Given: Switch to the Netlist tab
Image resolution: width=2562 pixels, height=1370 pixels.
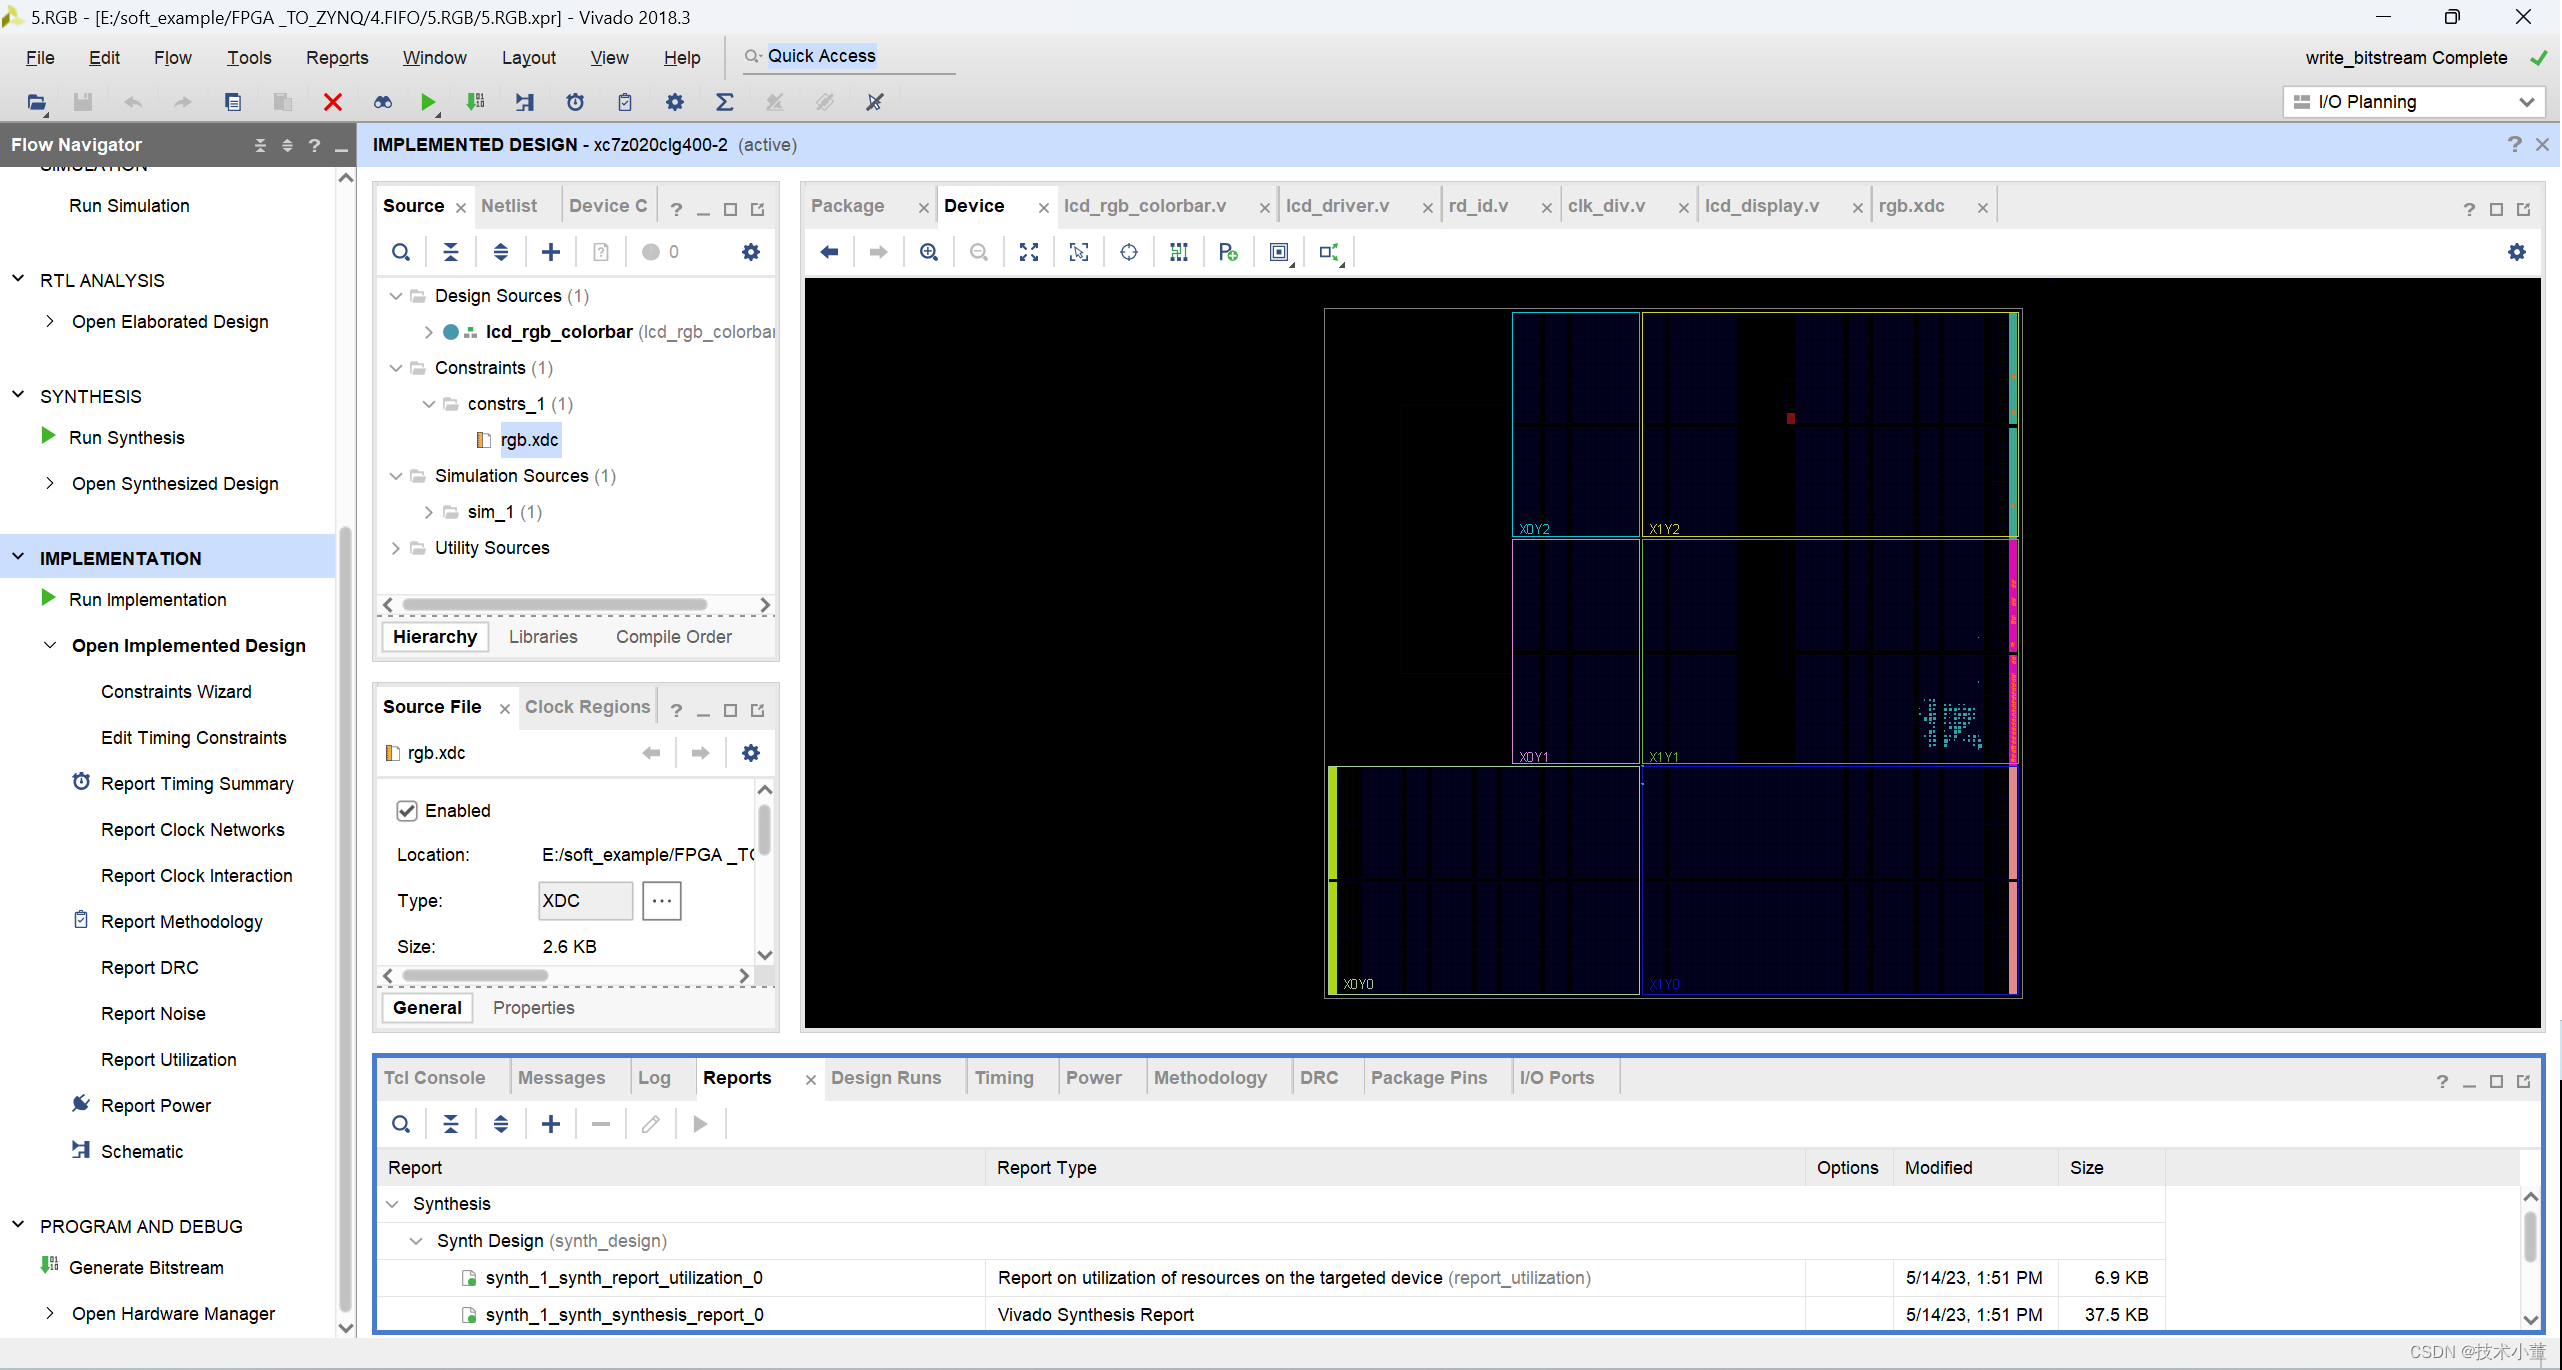Looking at the screenshot, I should click(509, 206).
